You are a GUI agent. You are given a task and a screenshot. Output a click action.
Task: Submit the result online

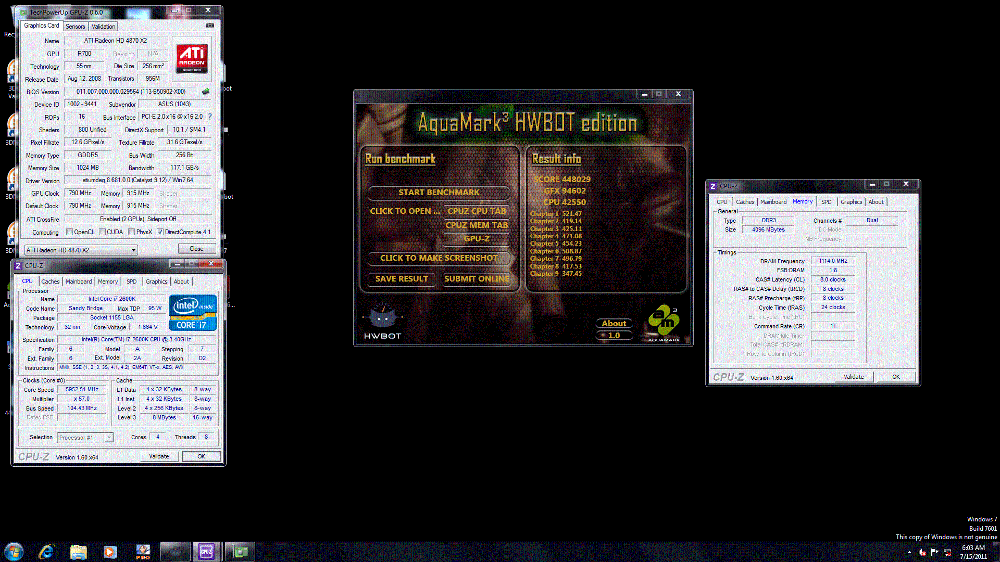[476, 279]
